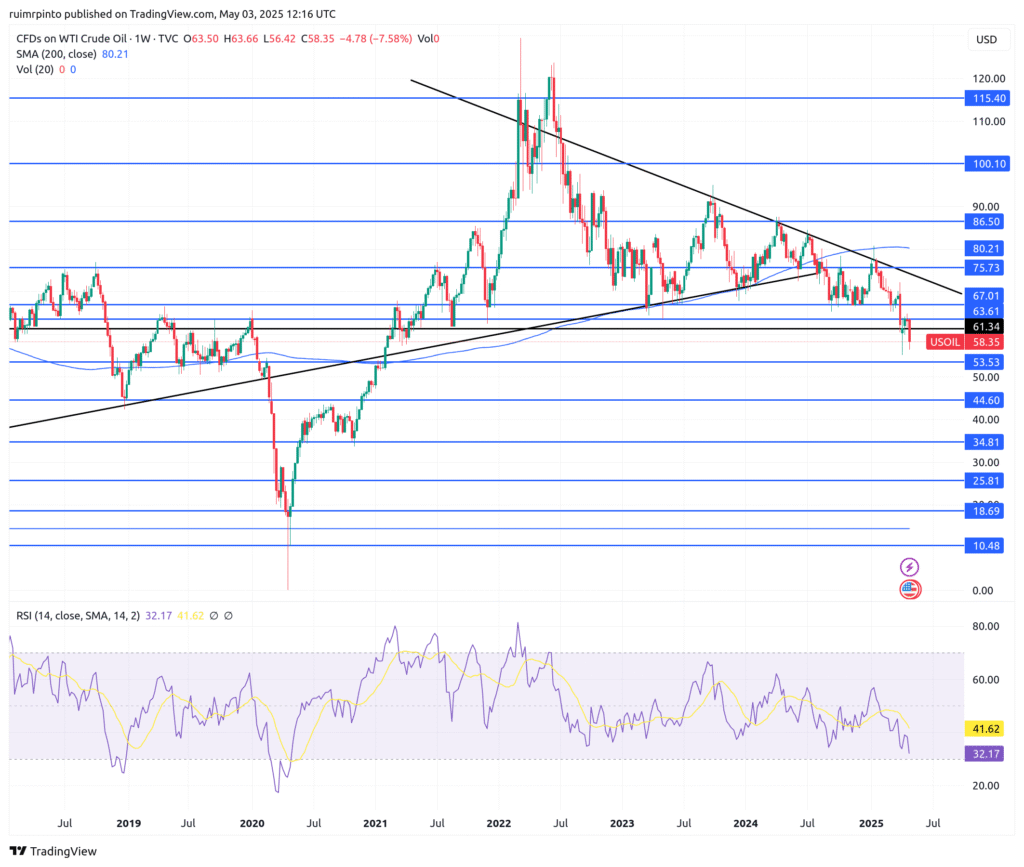The width and height of the screenshot is (1024, 867).
Task: Click the purple 32.17 RSI value label
Action: click(x=986, y=753)
